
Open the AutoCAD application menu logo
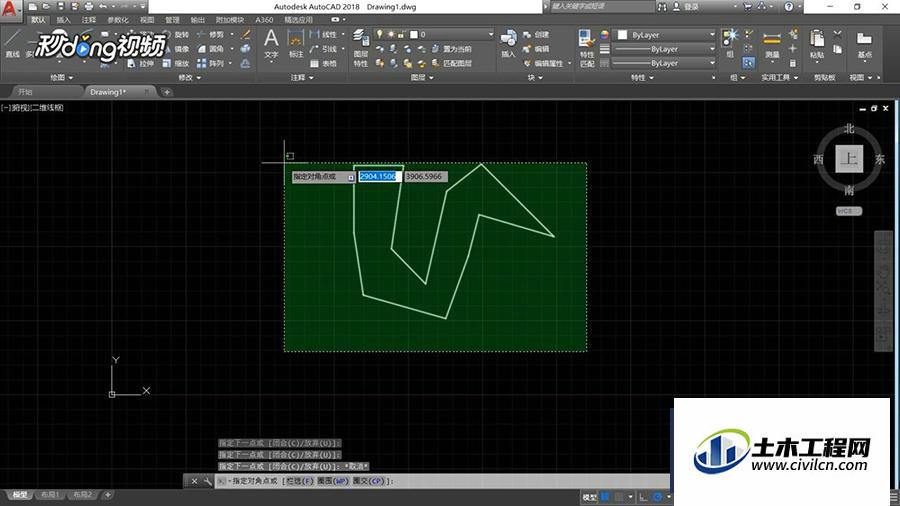(x=10, y=8)
